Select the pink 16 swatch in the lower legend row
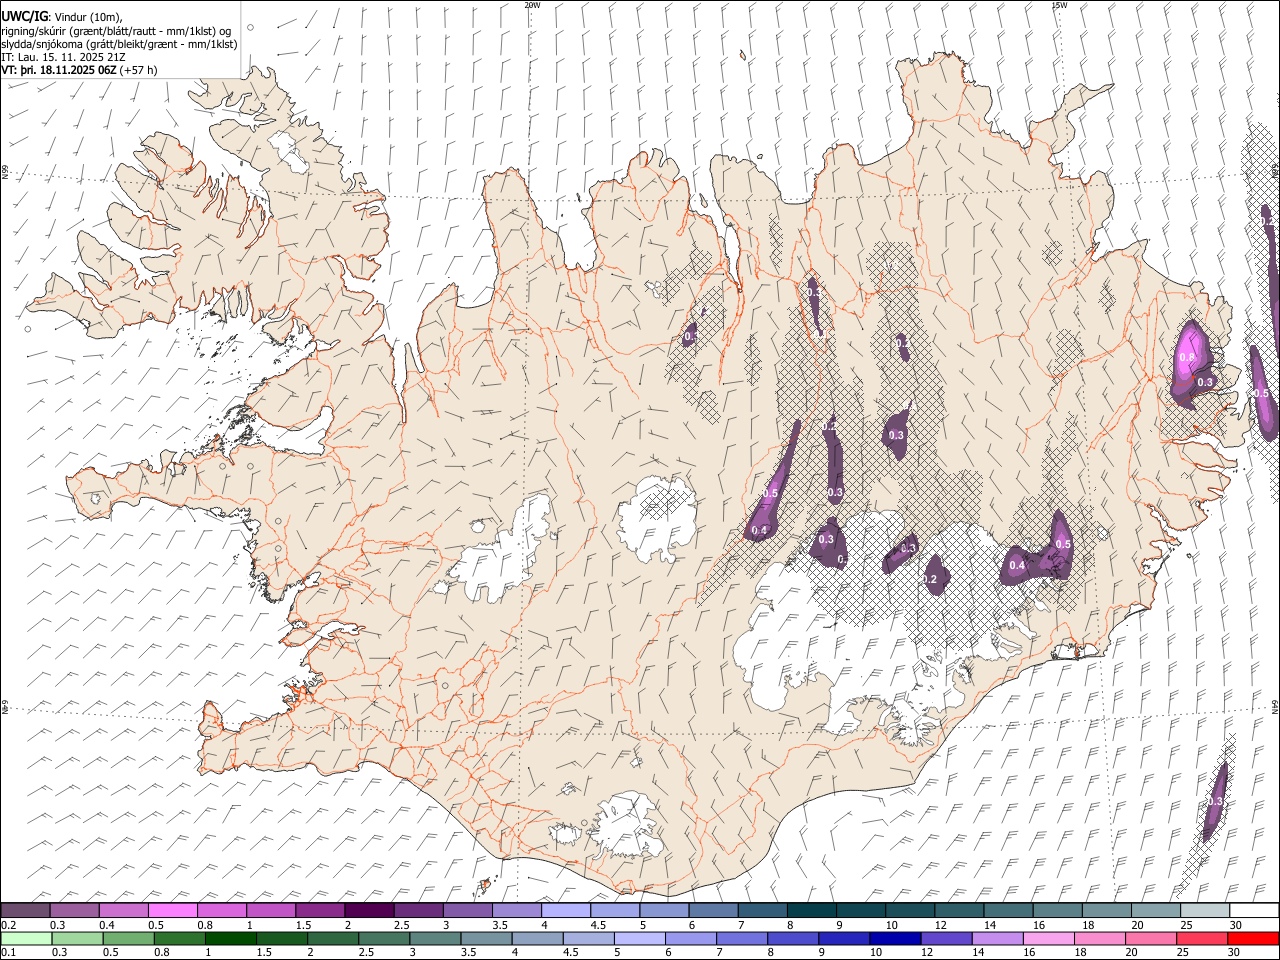 [1048, 938]
